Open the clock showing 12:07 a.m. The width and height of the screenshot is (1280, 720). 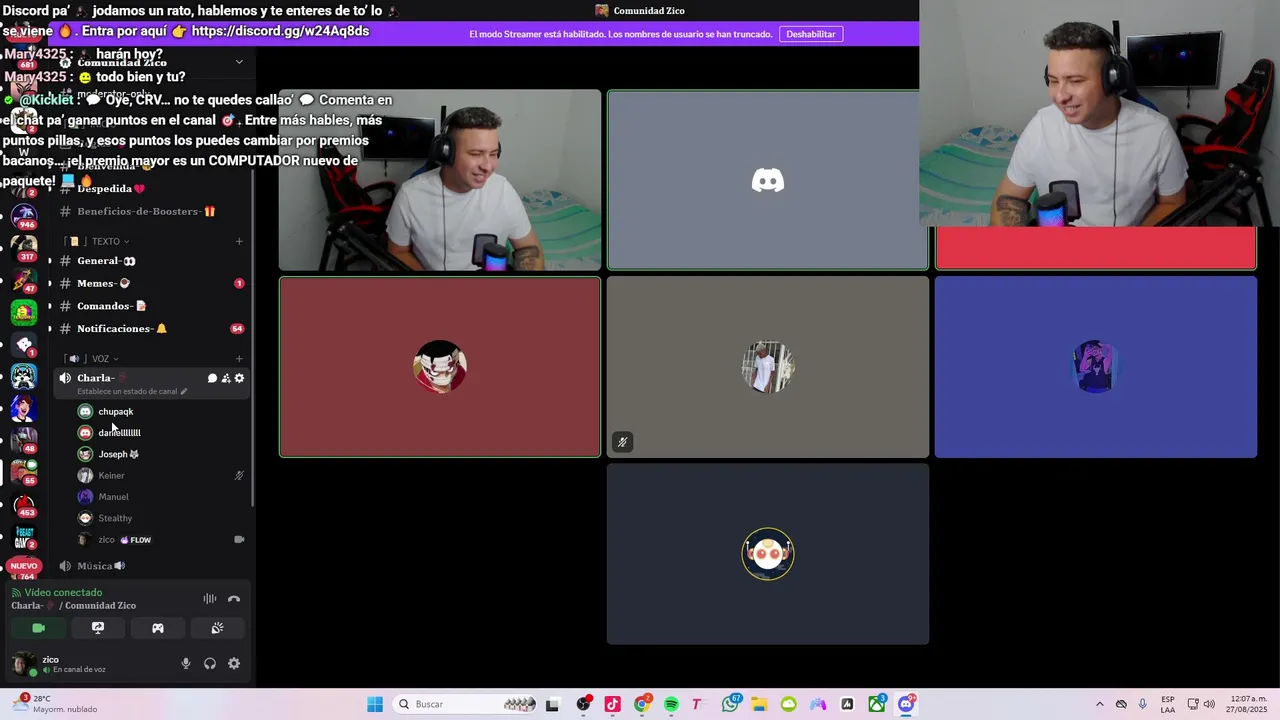pos(1248,704)
